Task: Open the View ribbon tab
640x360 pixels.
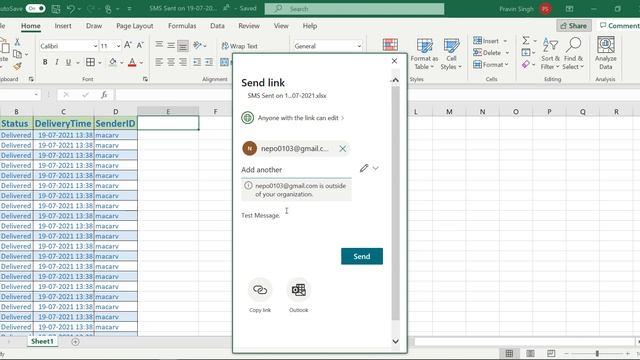Action: (281, 26)
